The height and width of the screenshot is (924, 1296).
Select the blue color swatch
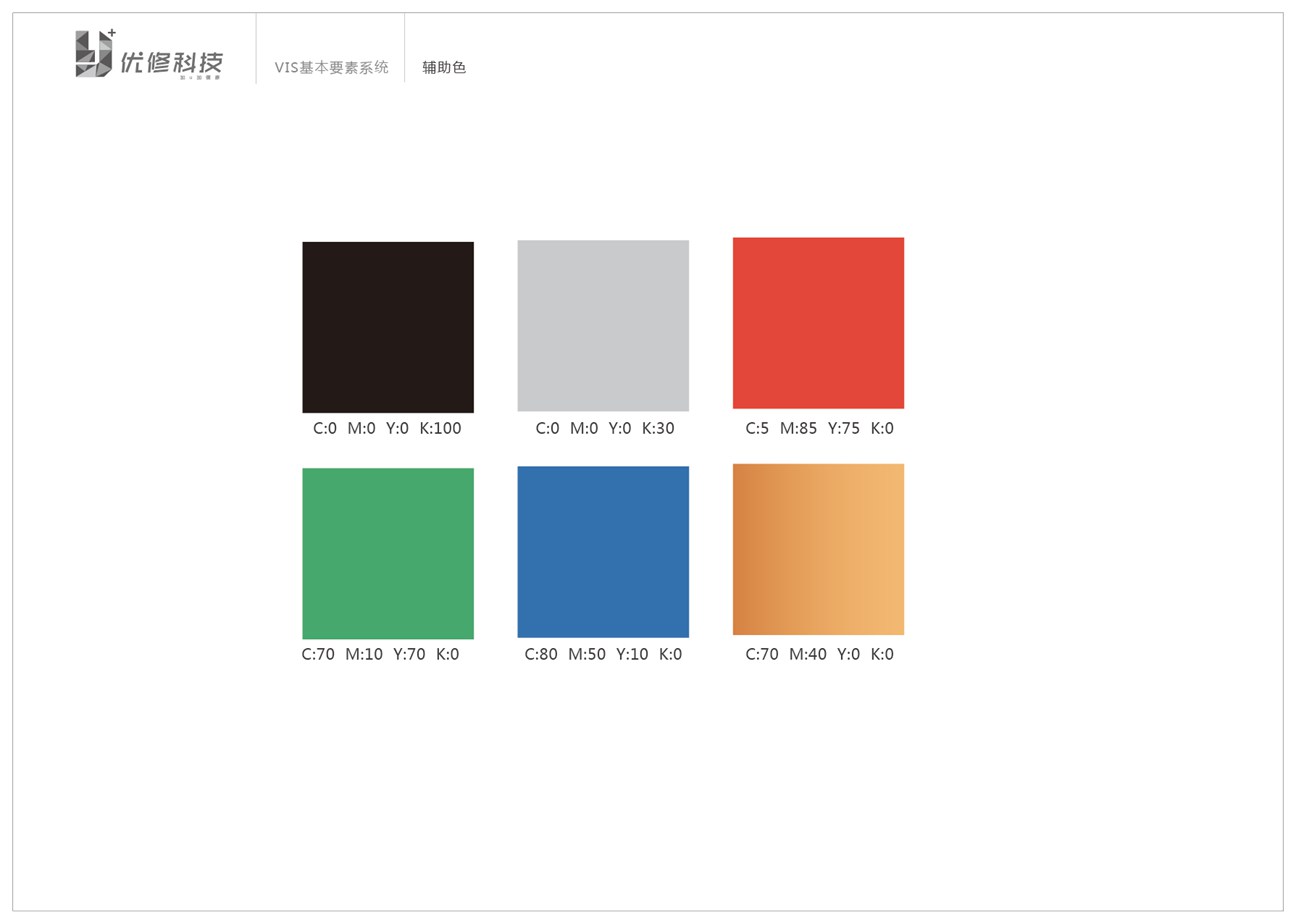click(603, 551)
